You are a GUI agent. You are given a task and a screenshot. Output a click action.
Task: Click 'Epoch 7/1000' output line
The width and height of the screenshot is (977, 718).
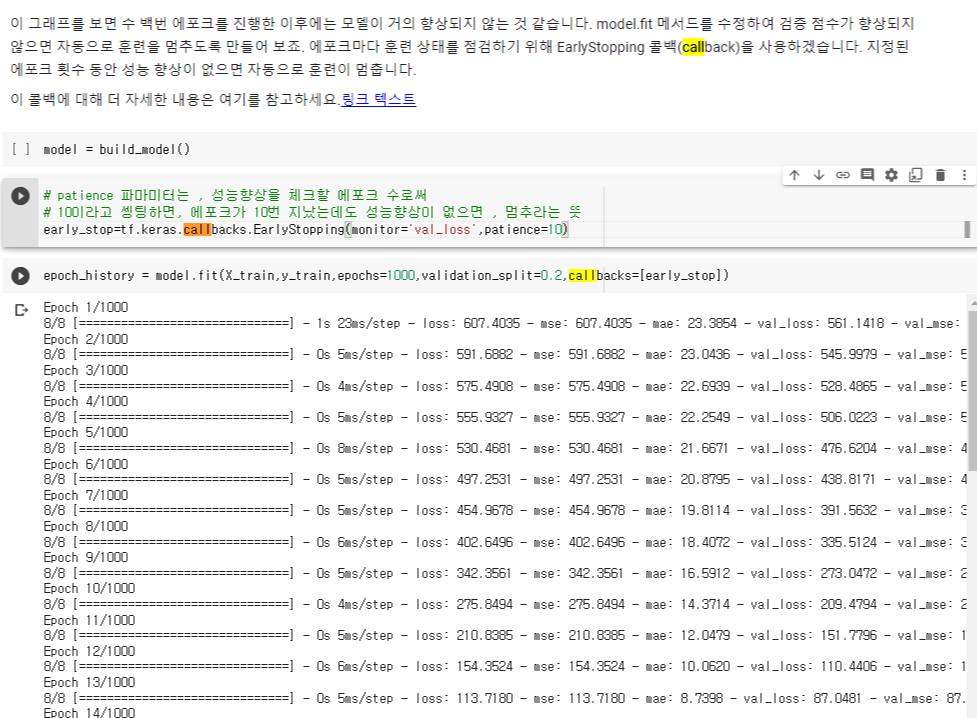85,495
